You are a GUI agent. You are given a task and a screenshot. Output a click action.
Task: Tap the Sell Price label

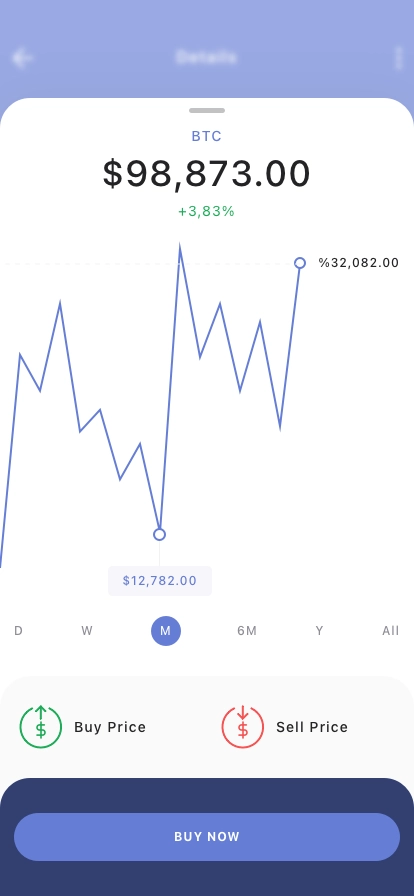[312, 727]
